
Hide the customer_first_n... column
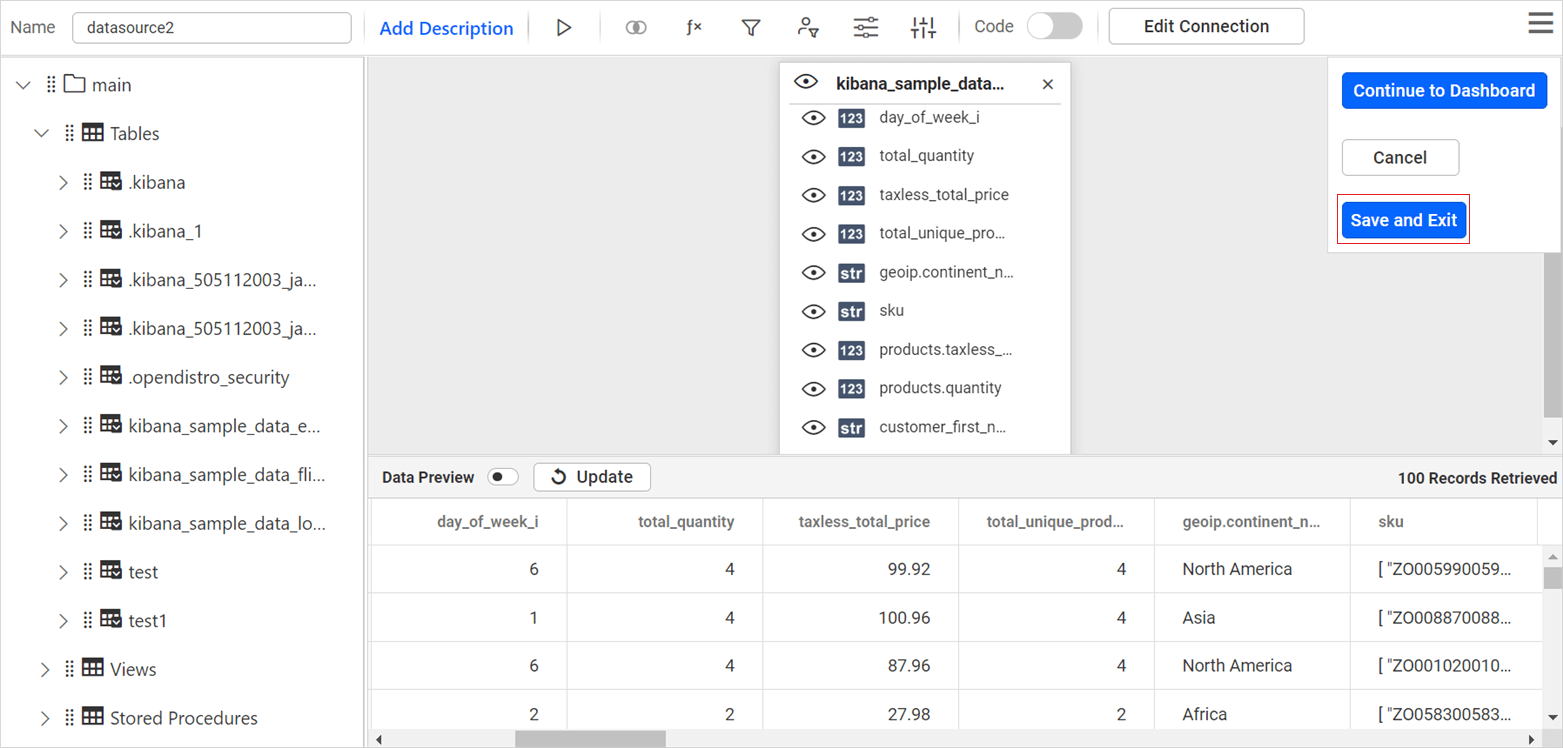coord(814,428)
